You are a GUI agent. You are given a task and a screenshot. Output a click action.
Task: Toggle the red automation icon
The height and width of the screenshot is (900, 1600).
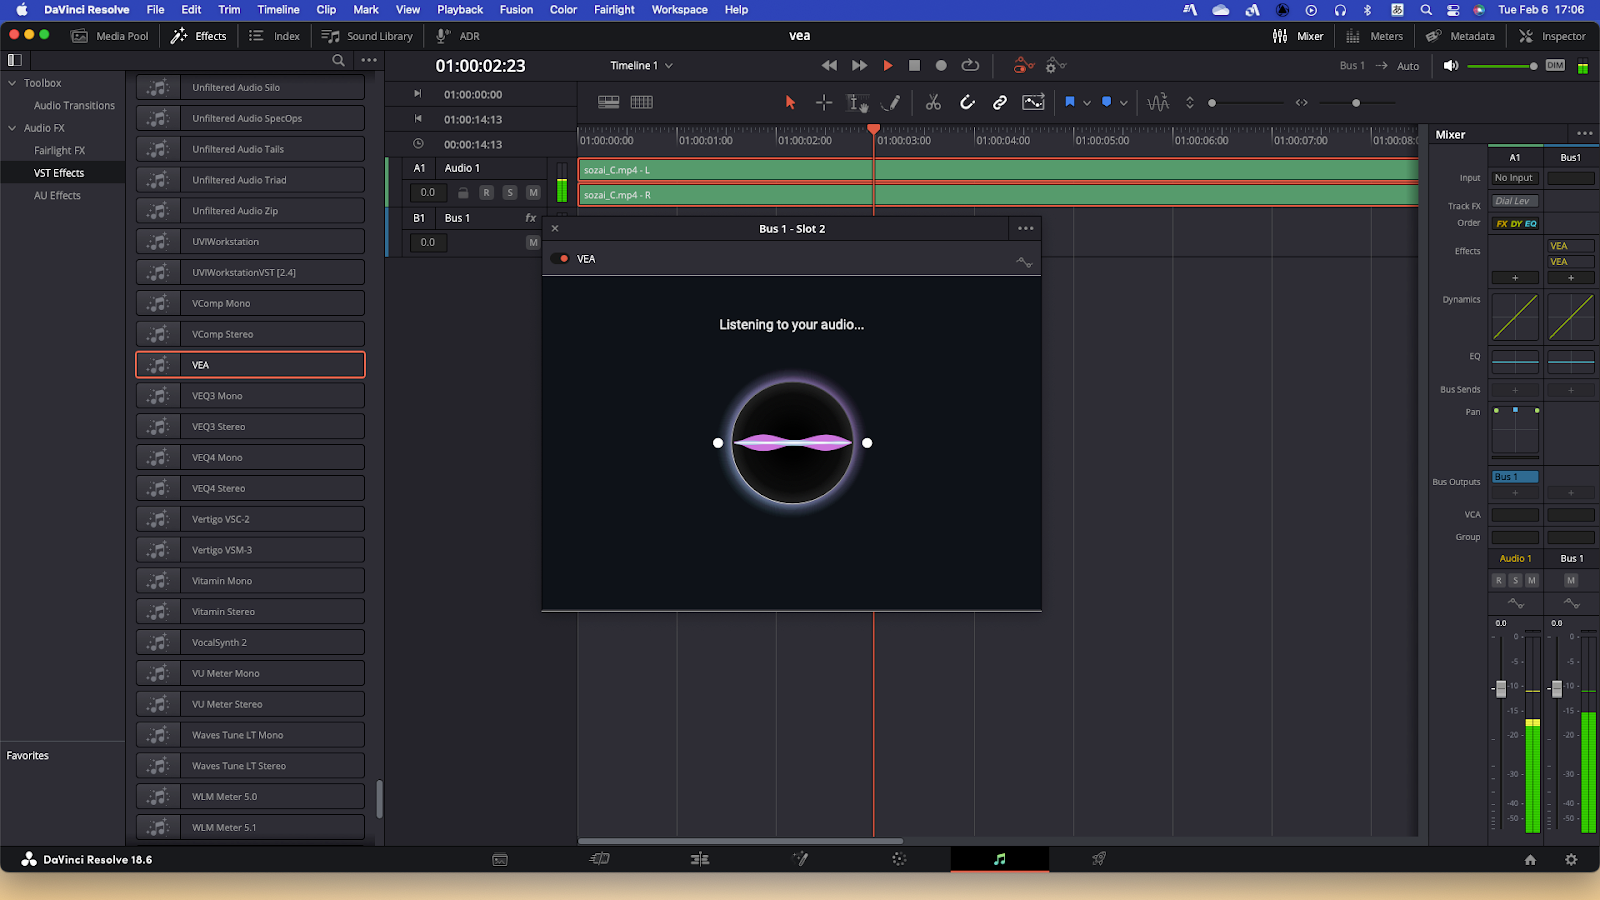tap(1022, 65)
